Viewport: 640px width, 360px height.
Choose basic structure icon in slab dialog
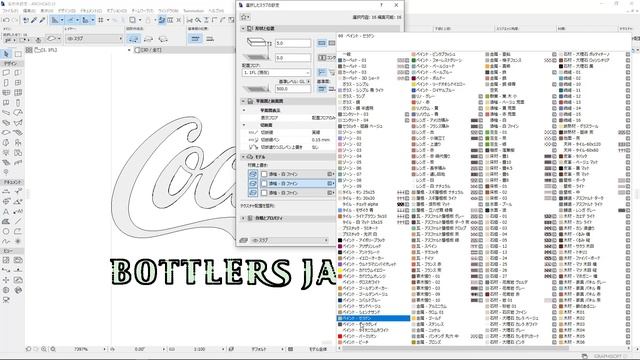pyautogui.click(x=322, y=43)
